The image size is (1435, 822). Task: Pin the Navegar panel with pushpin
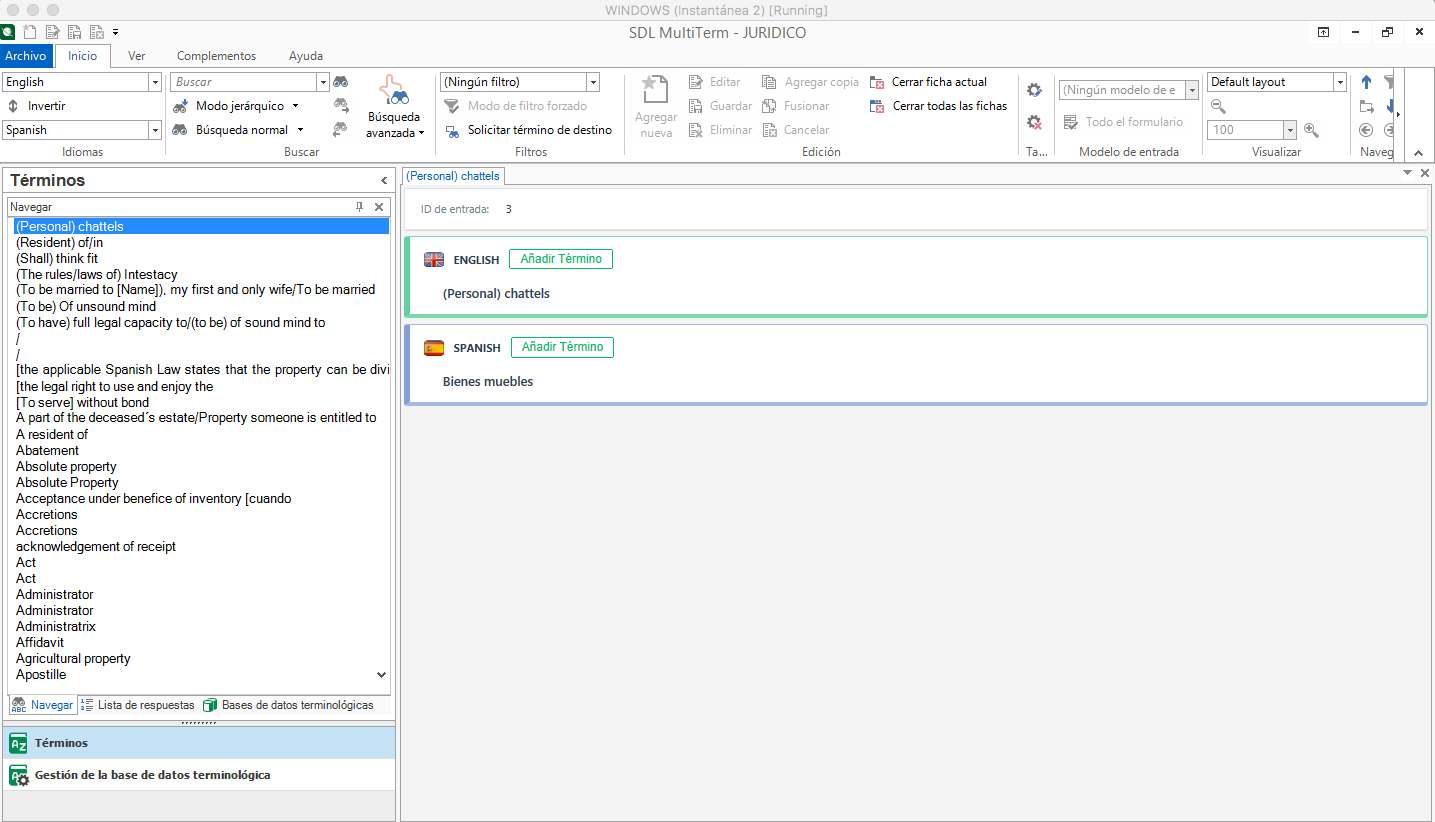click(x=360, y=207)
